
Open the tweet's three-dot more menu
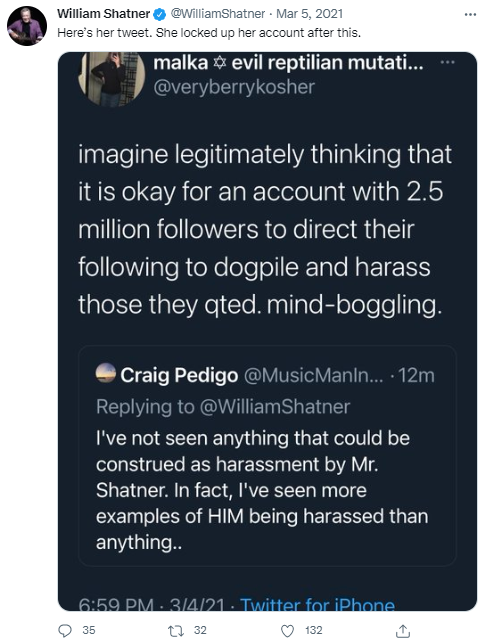(x=470, y=14)
